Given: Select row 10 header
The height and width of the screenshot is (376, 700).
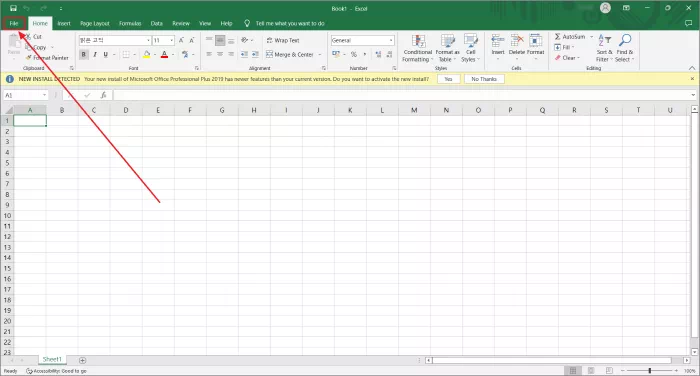Looking at the screenshot, I should [7, 216].
